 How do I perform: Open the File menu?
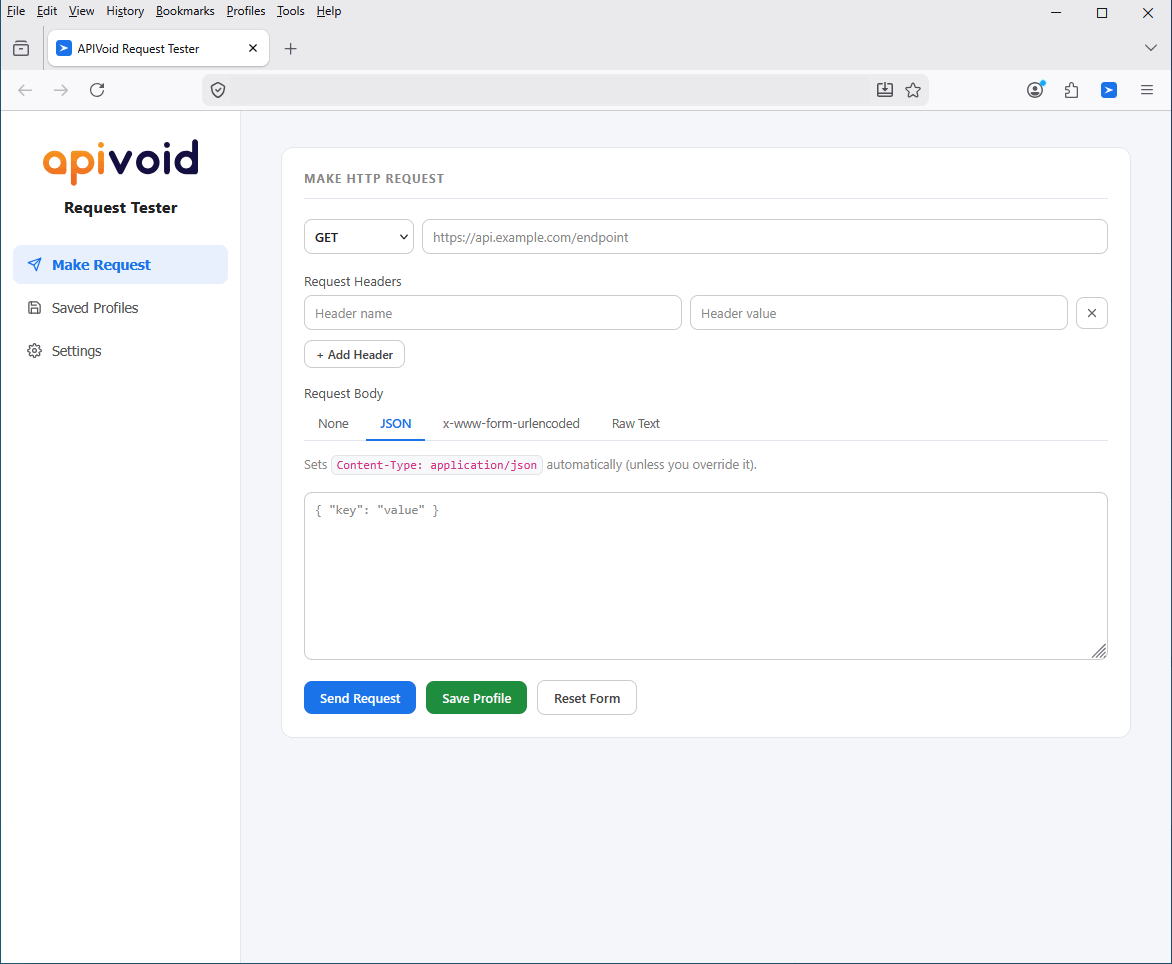click(x=16, y=11)
